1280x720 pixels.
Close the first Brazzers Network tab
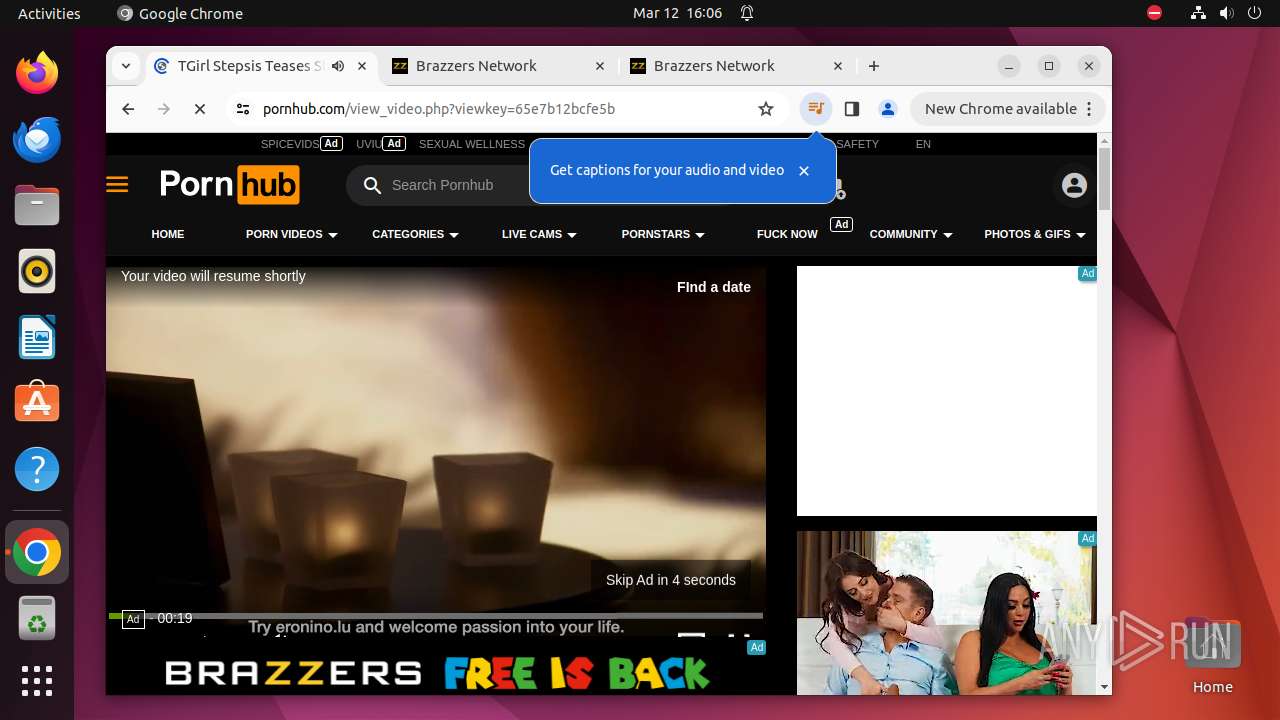pyautogui.click(x=600, y=66)
